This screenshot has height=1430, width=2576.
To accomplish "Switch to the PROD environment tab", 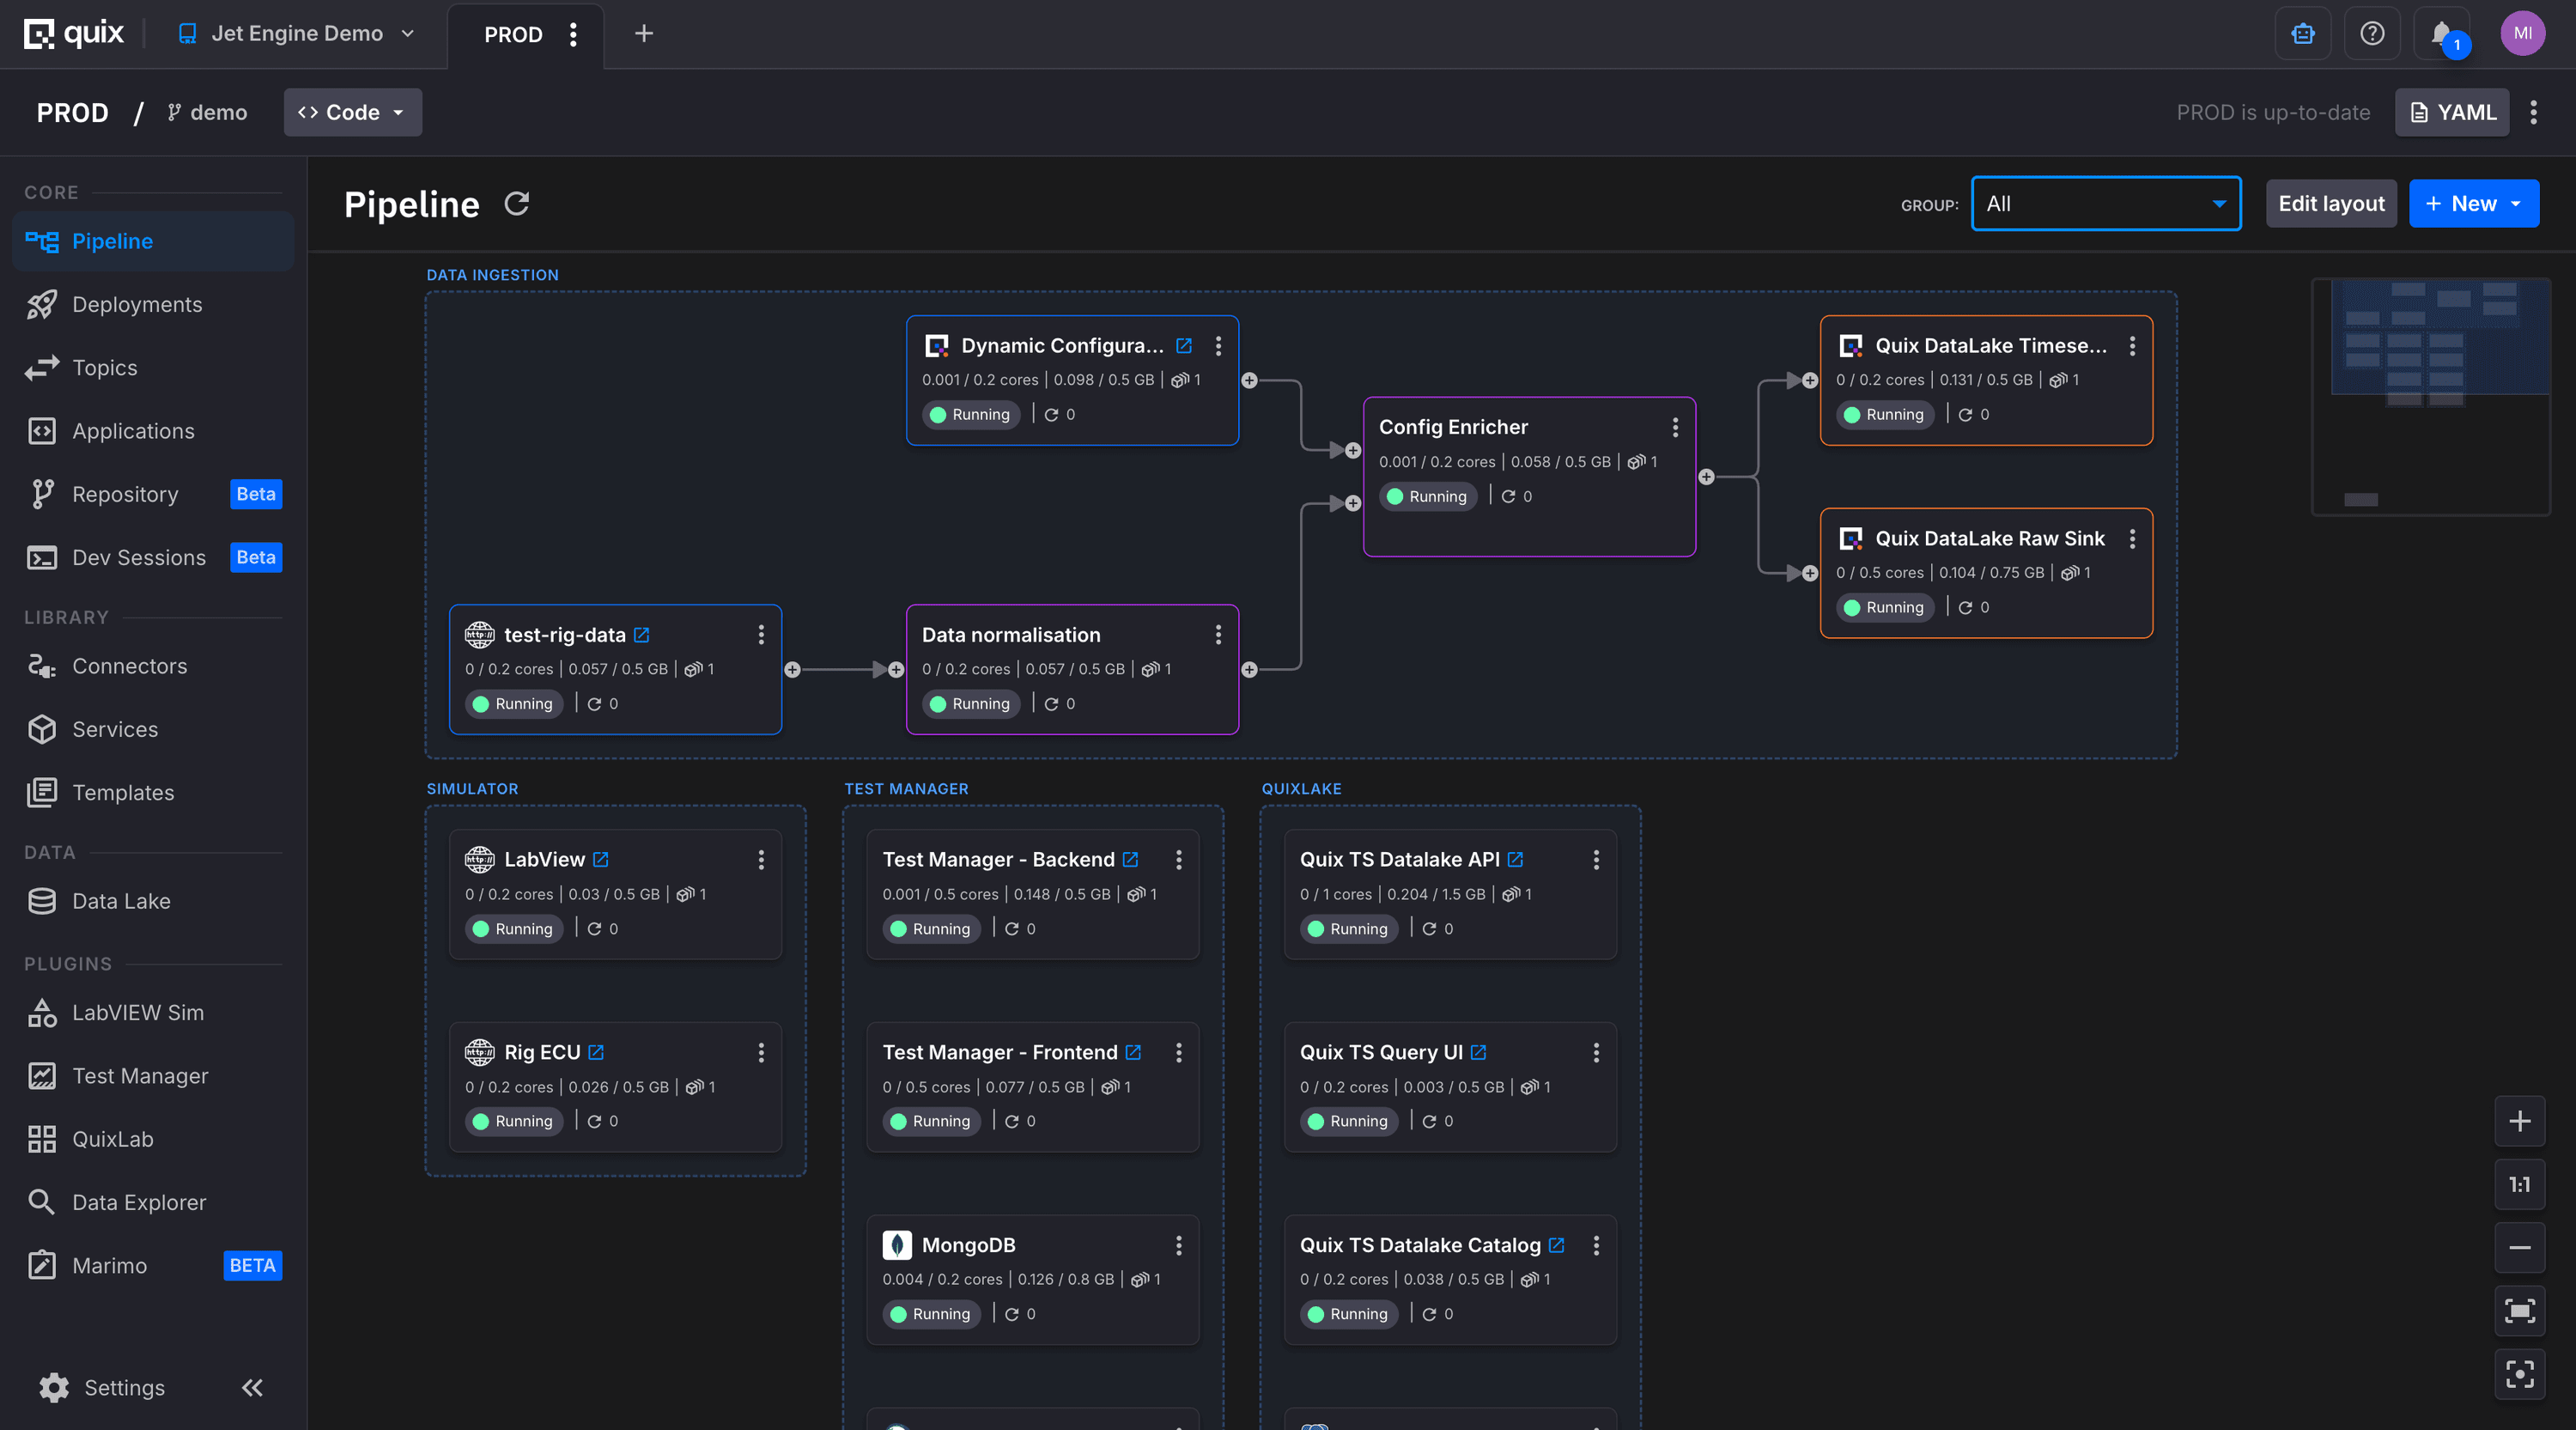I will 513,35.
